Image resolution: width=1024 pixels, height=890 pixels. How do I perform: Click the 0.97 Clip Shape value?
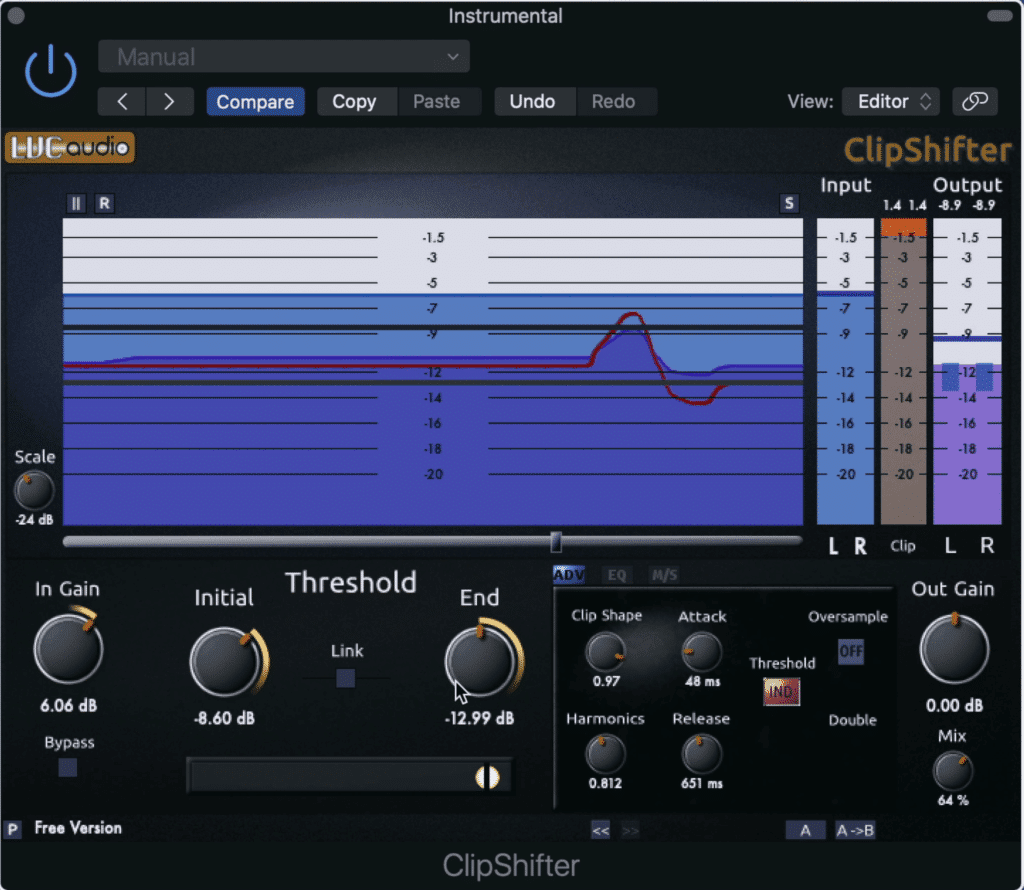point(606,682)
